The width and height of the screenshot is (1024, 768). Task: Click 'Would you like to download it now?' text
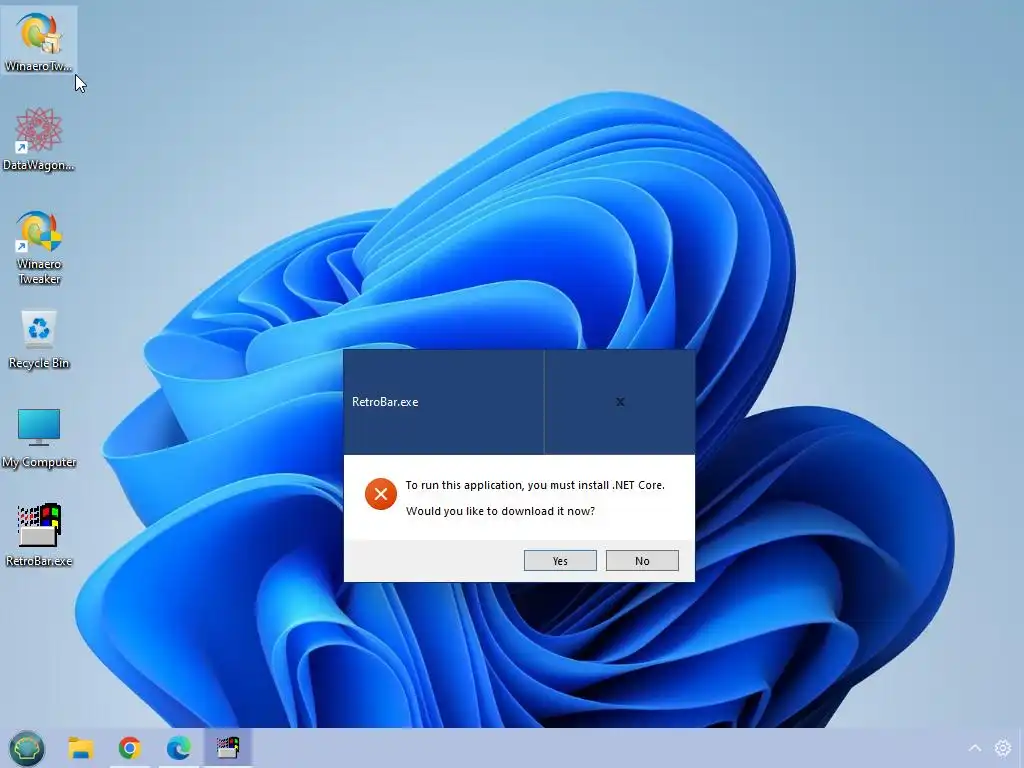pyautogui.click(x=500, y=511)
